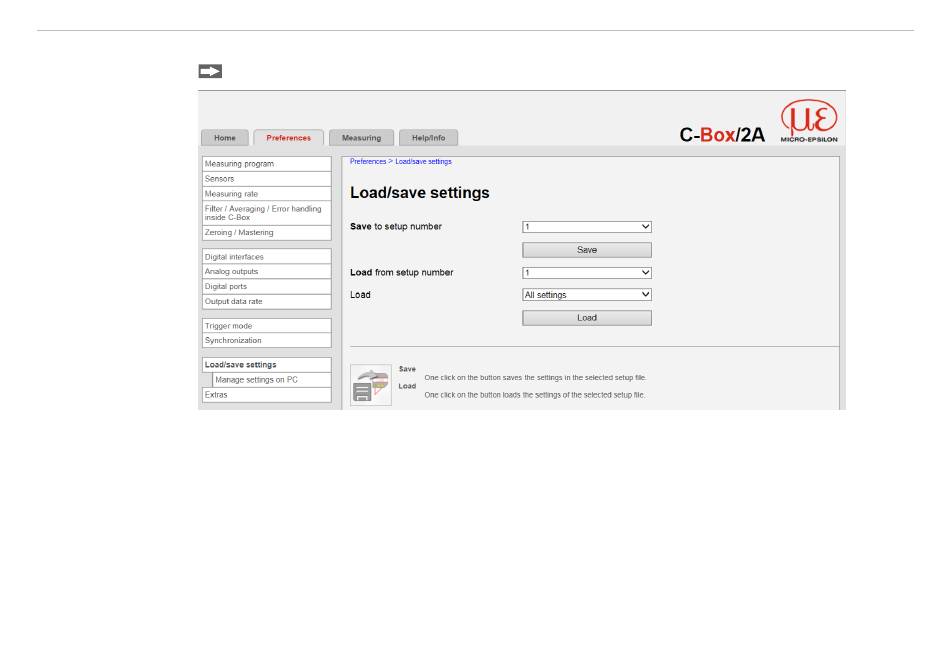Expand Load from setup number dropdown
950x665 pixels.
click(x=586, y=273)
